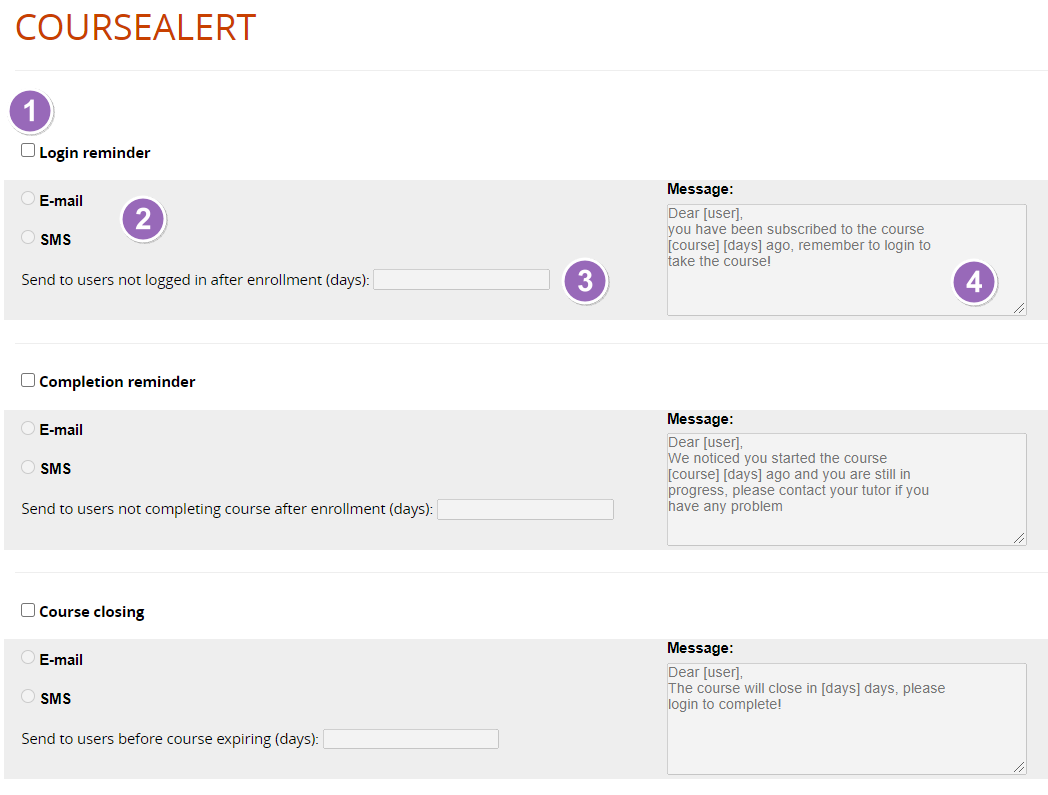Select SMS under Login reminder
Image resolution: width=1048 pixels, height=795 pixels.
point(28,237)
